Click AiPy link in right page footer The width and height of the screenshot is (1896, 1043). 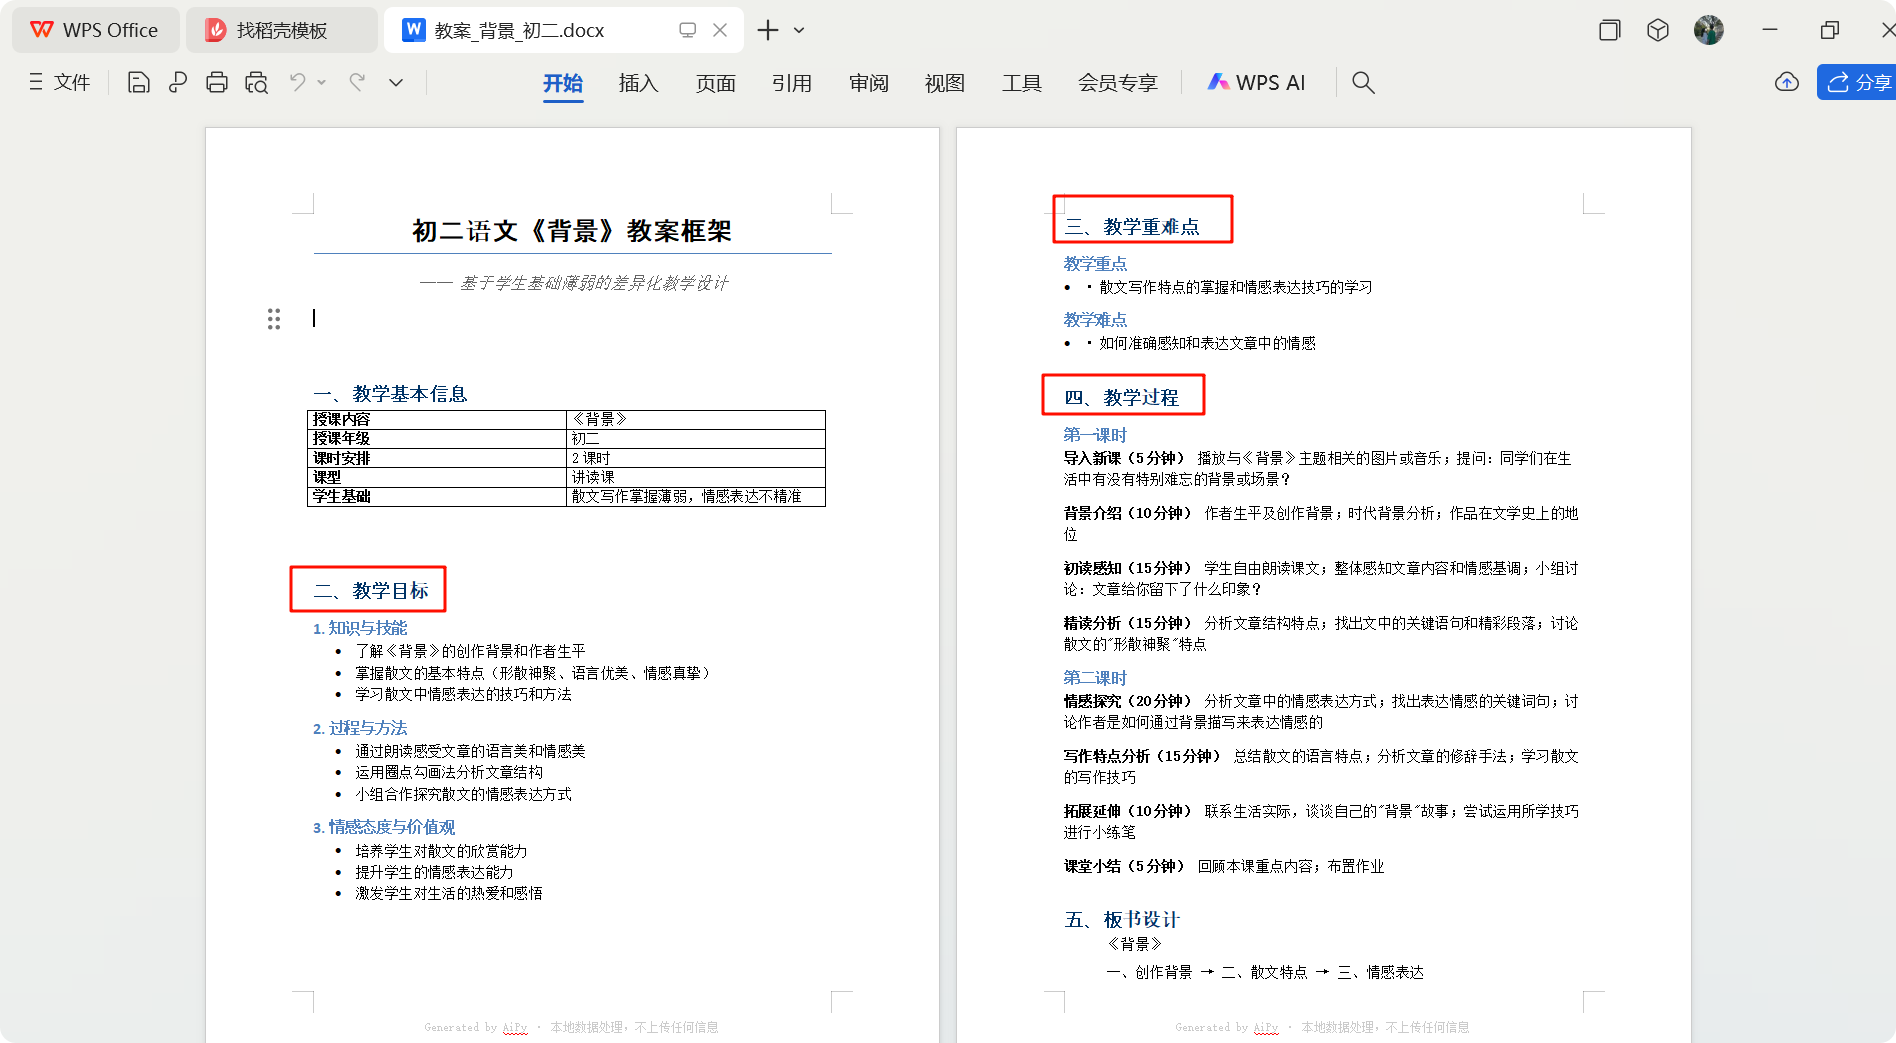(x=1266, y=1027)
